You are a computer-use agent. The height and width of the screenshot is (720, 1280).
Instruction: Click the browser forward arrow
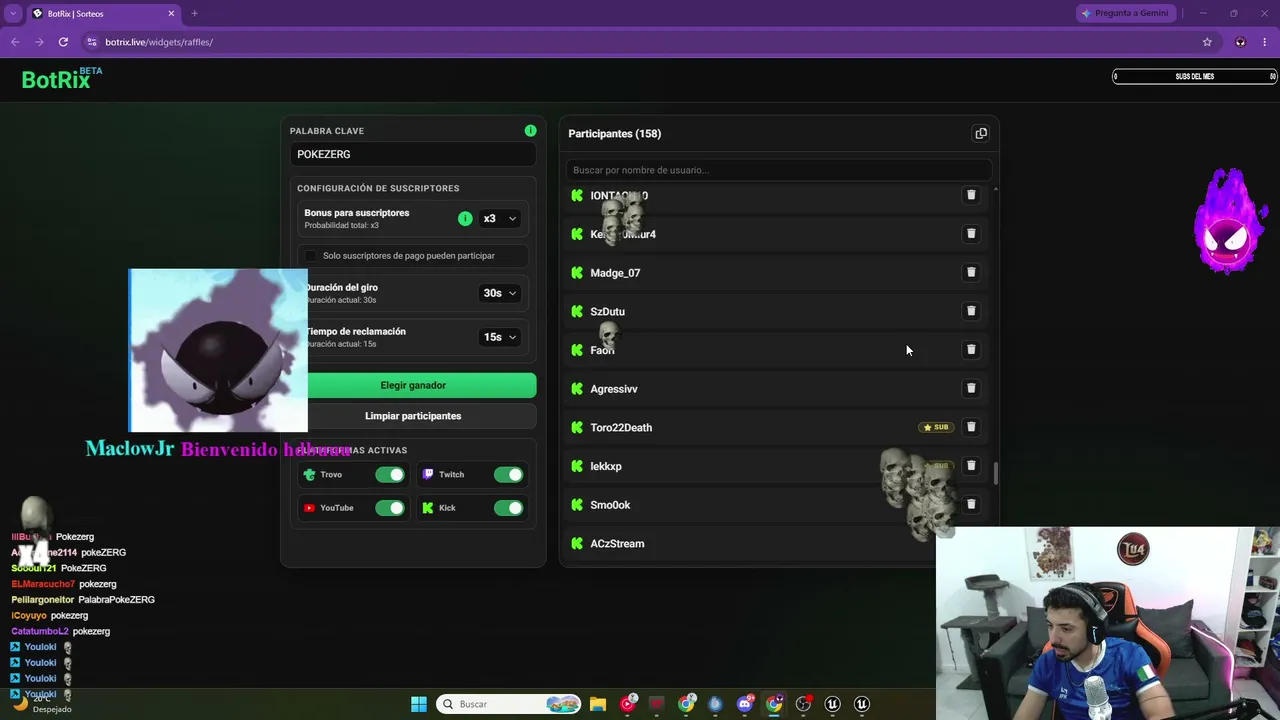[39, 42]
